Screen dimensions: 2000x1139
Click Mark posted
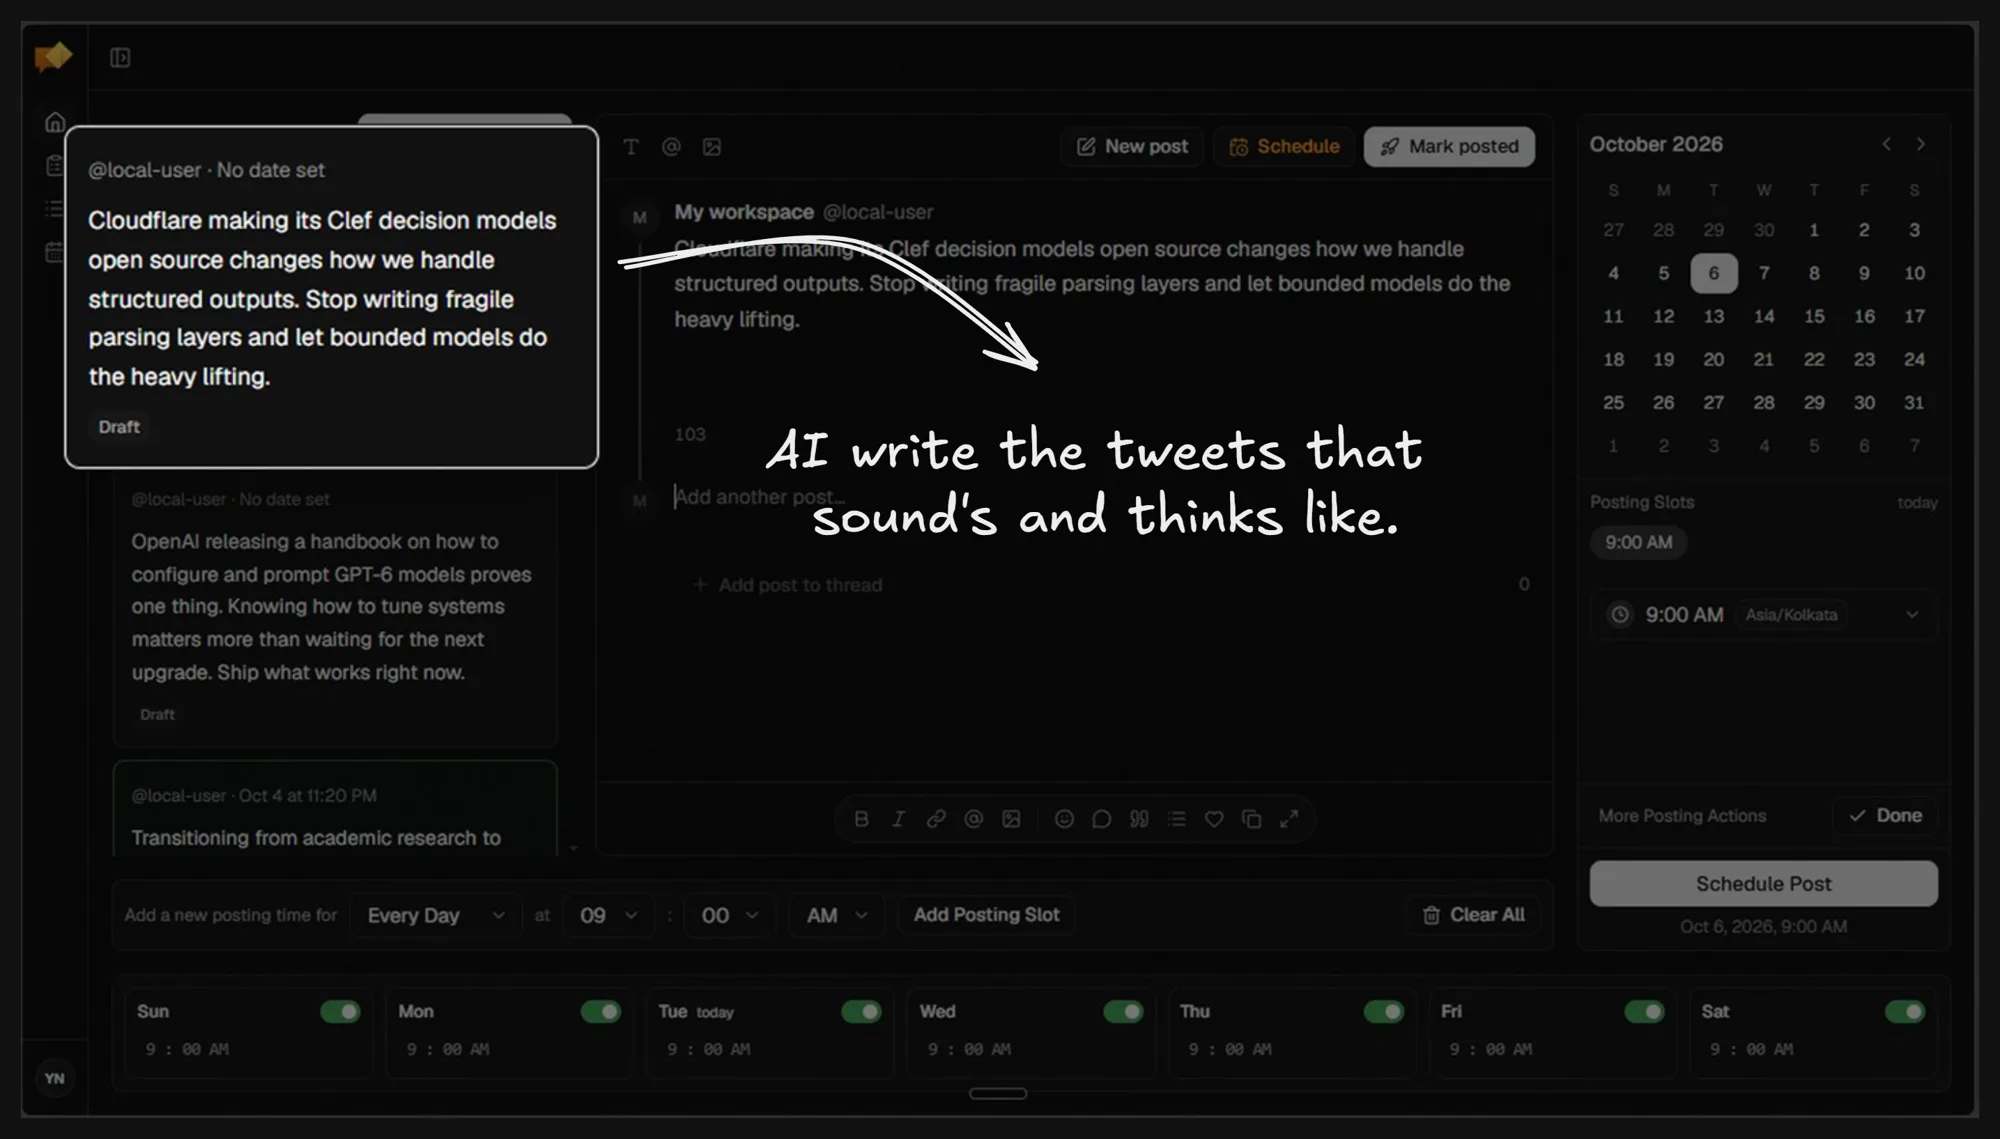pyautogui.click(x=1449, y=147)
